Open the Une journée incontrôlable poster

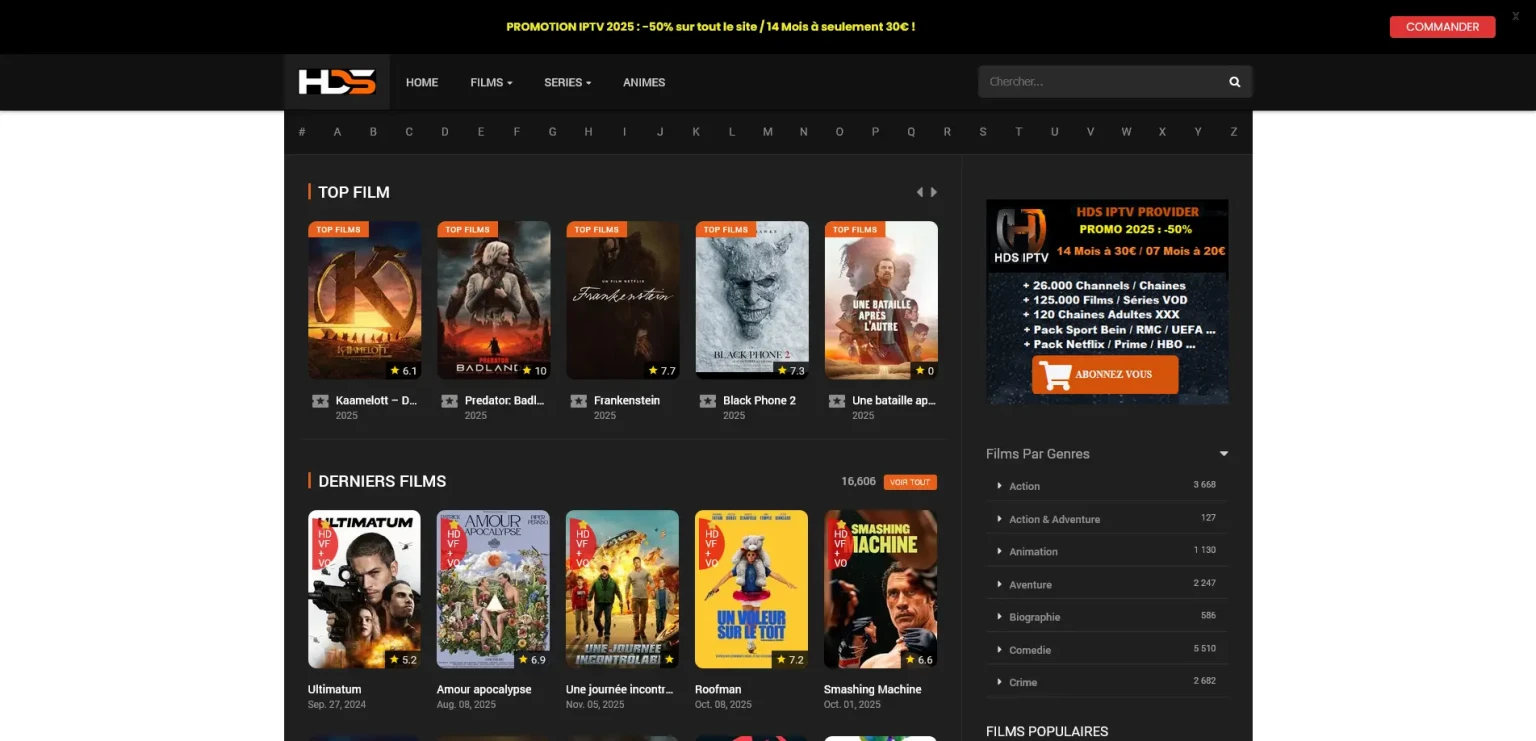point(622,589)
